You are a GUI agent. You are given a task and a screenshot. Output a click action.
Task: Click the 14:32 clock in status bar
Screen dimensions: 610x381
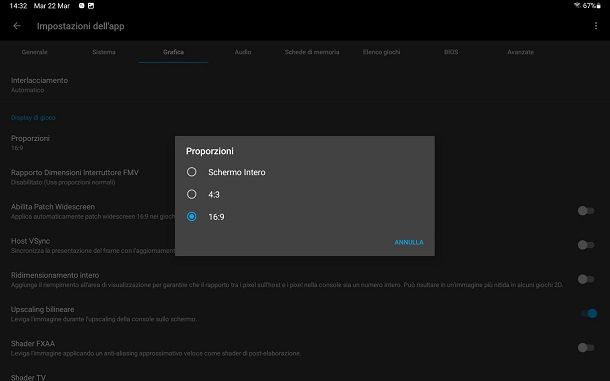pos(18,6)
